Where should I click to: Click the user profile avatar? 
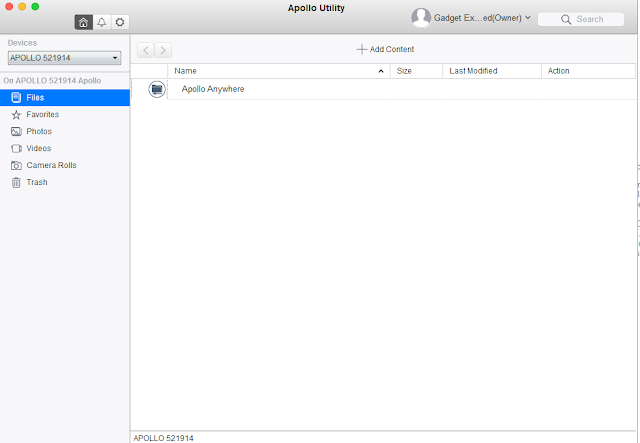(x=421, y=18)
